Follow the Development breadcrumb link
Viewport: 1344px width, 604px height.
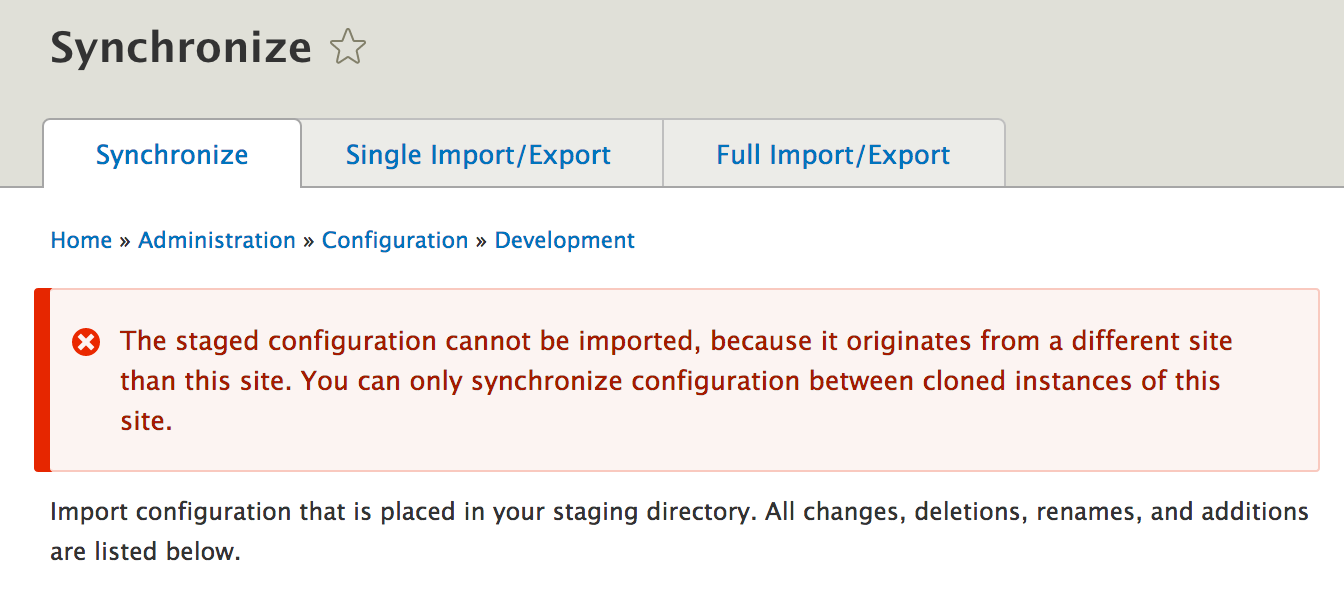565,240
